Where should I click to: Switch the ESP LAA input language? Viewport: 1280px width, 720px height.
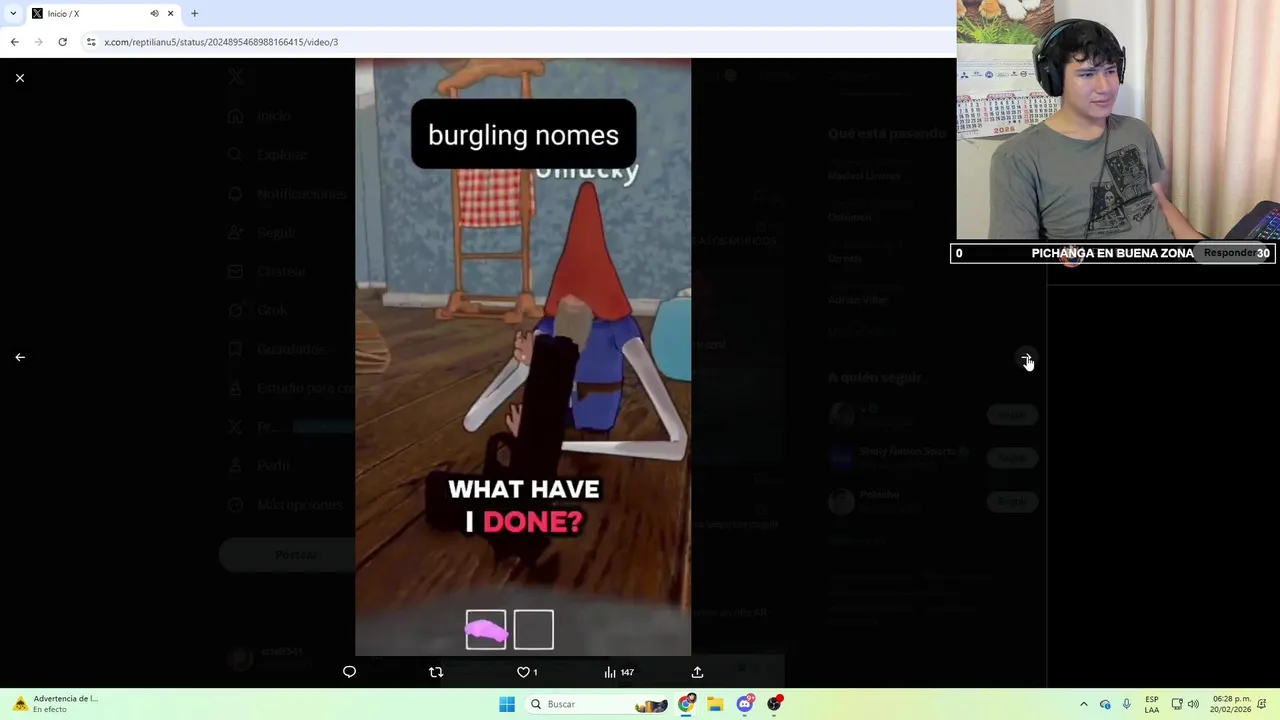click(x=1152, y=704)
